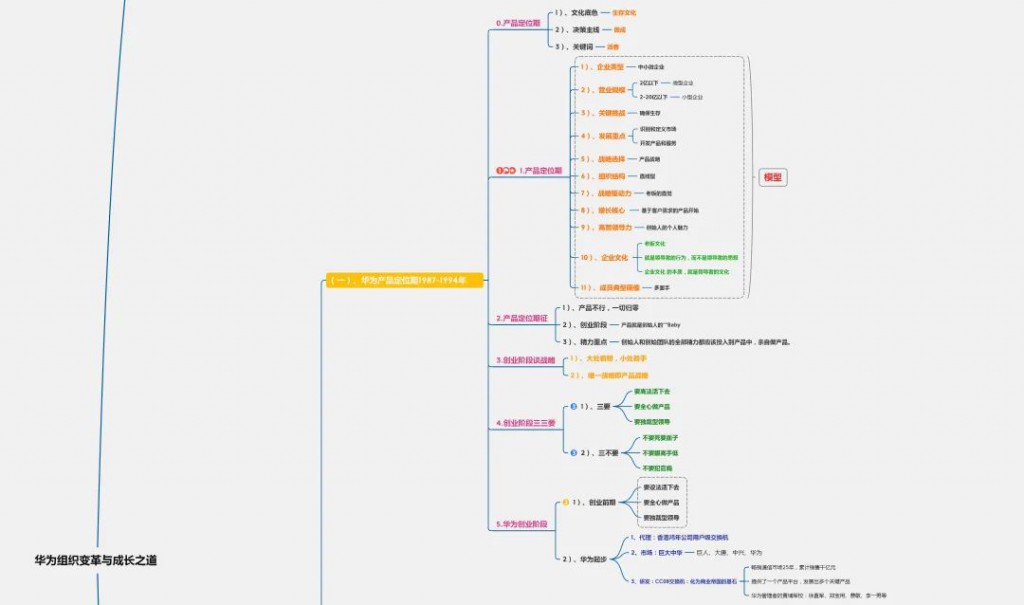Click the leaf node 中小微企业
1024x605 pixels.
click(x=651, y=67)
